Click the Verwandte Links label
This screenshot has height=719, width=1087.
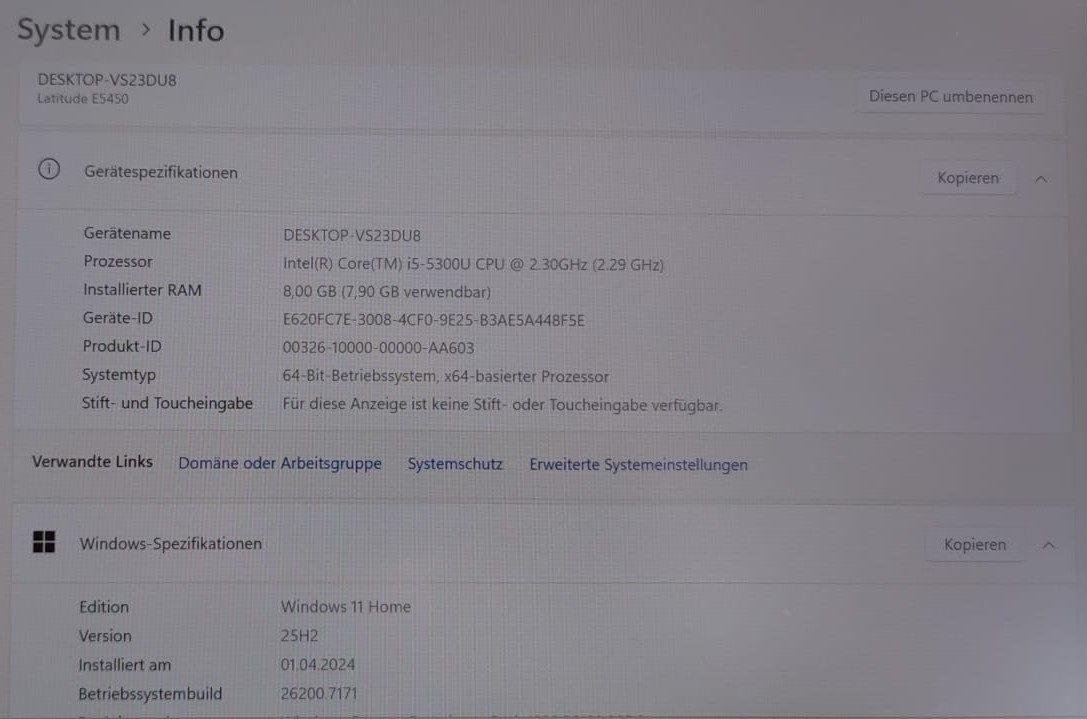(92, 462)
